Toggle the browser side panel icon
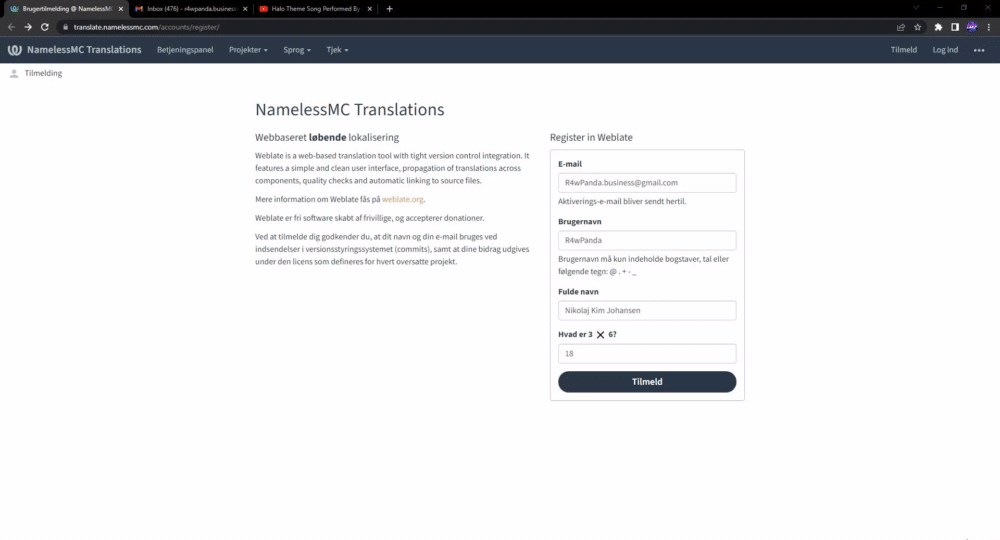Viewport: 1000px width, 540px height. (x=955, y=27)
